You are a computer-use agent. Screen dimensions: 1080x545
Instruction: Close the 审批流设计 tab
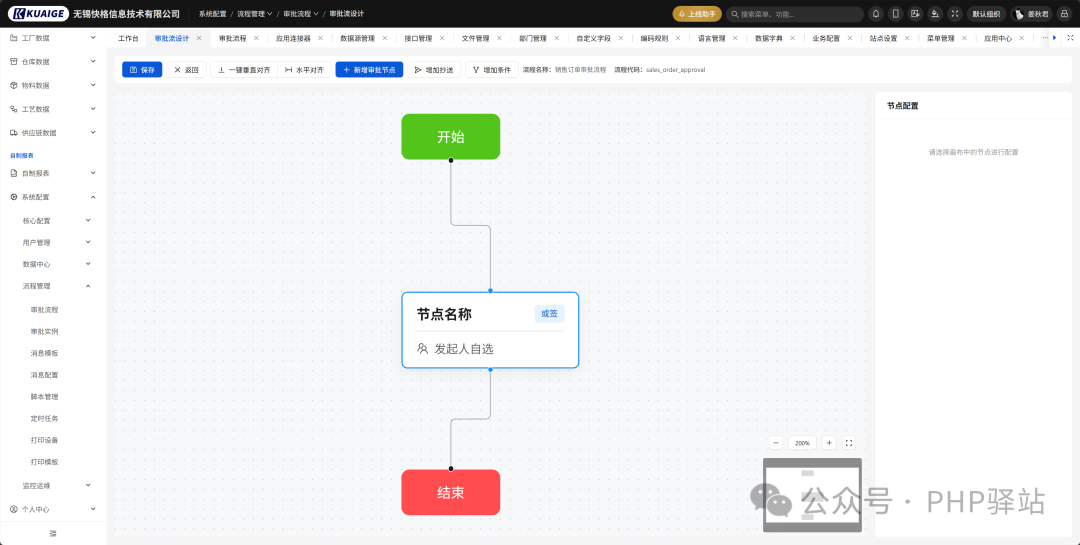199,38
